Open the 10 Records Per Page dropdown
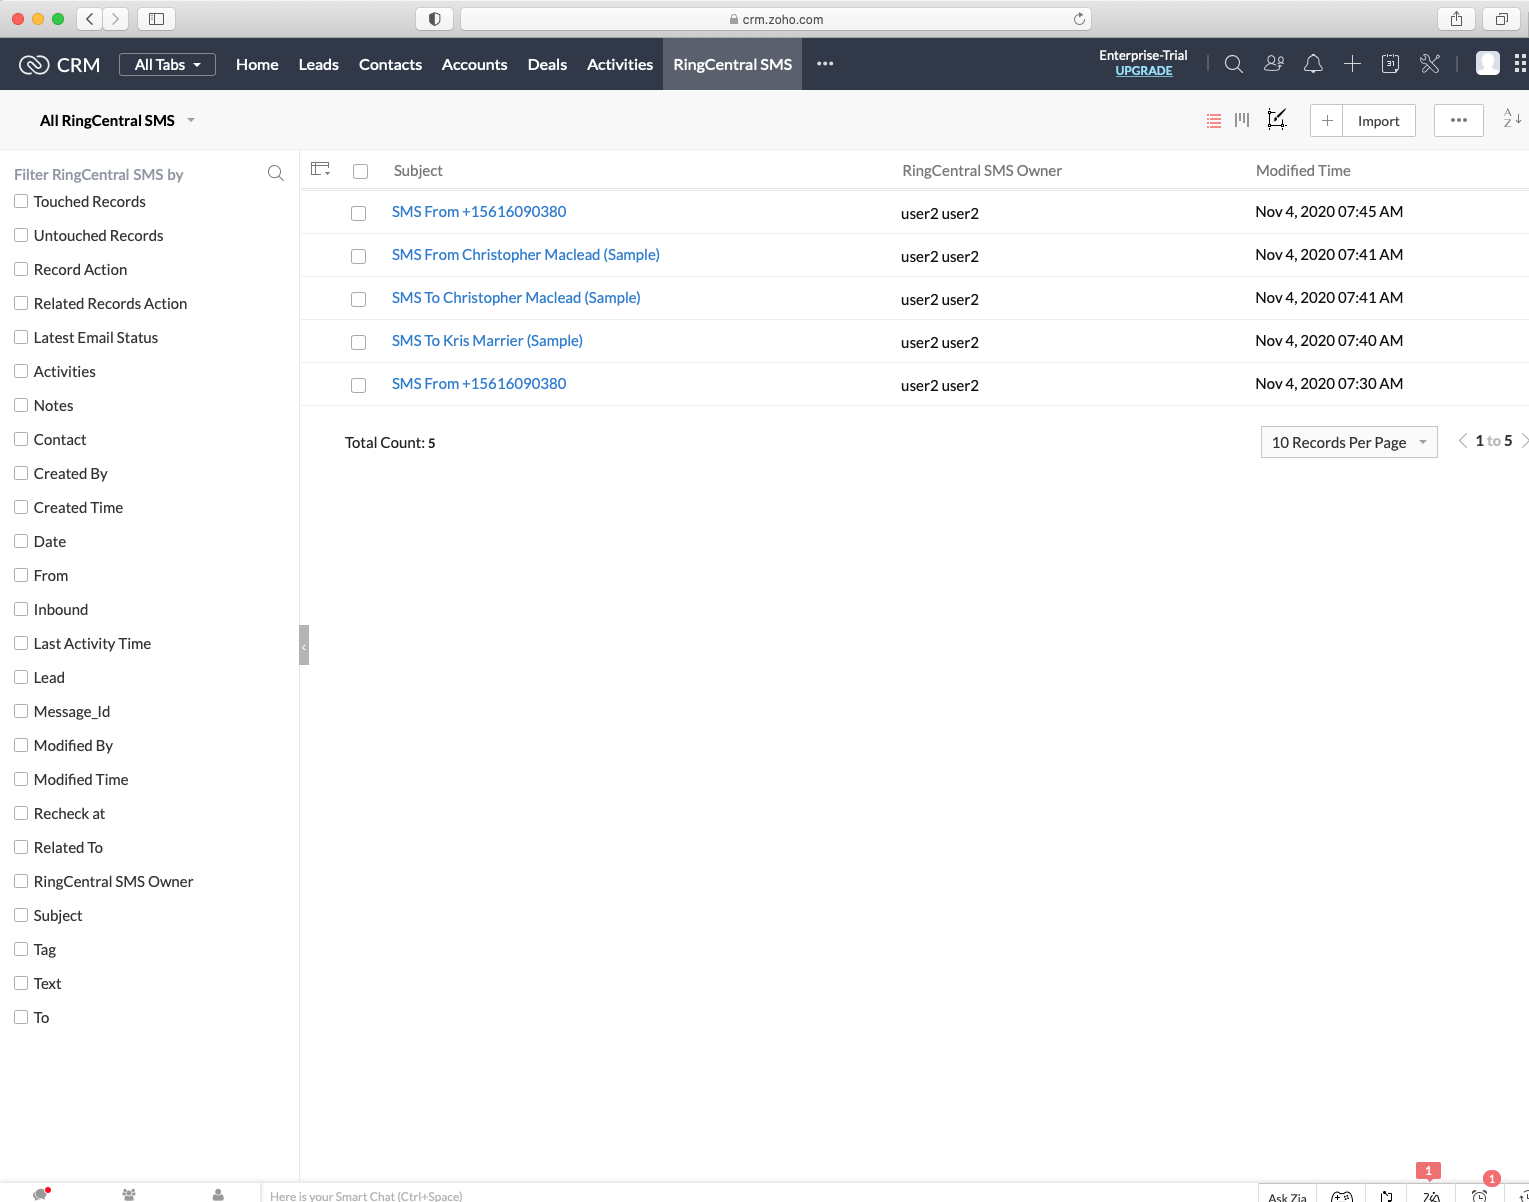Image resolution: width=1529 pixels, height=1202 pixels. click(1348, 442)
